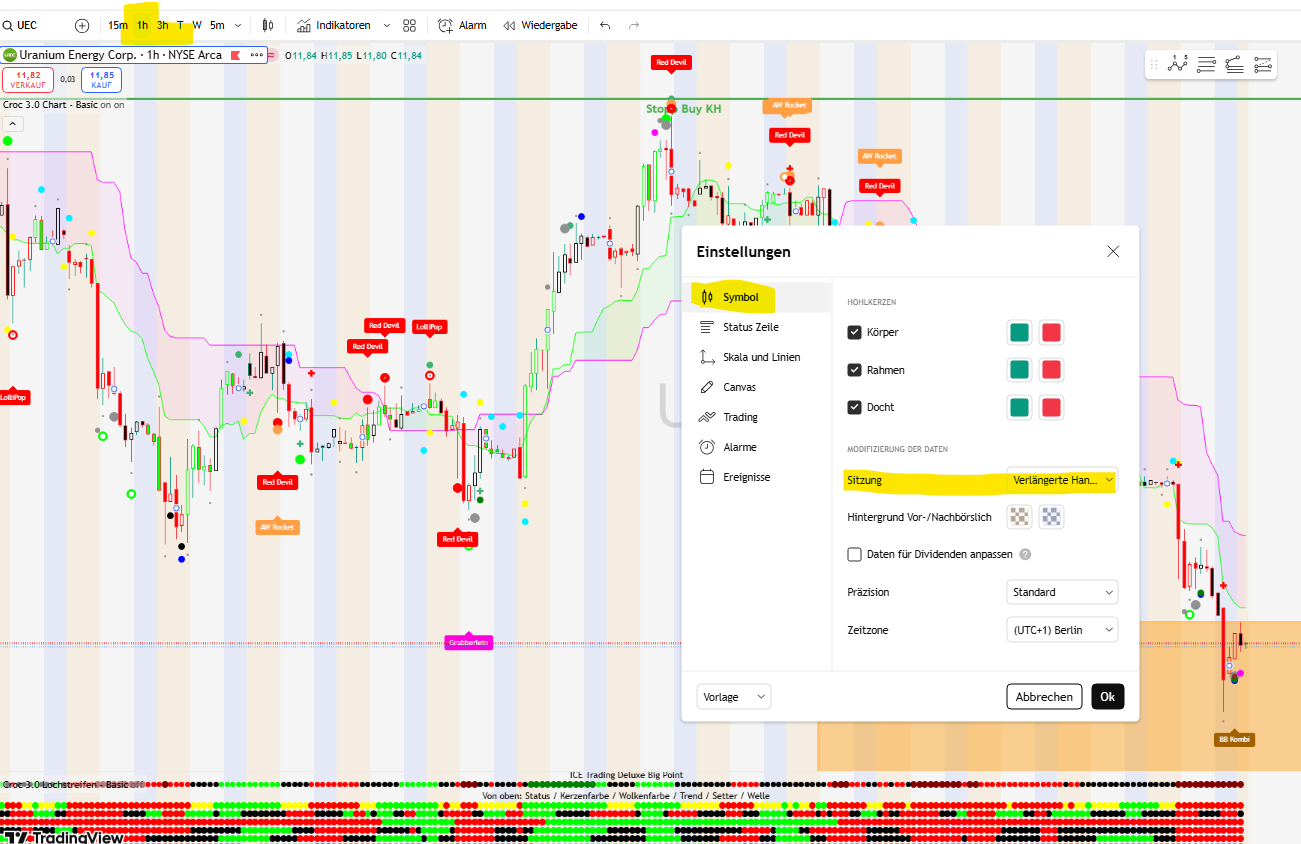Open the chart type candlestick icon
The height and width of the screenshot is (844, 1301).
click(x=268, y=25)
